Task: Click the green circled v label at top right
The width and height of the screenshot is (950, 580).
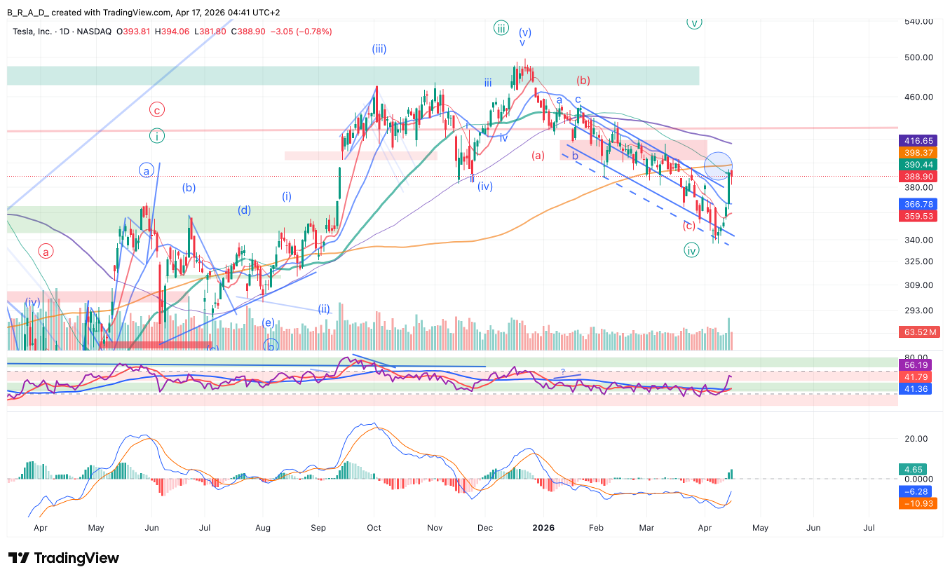Action: point(694,22)
